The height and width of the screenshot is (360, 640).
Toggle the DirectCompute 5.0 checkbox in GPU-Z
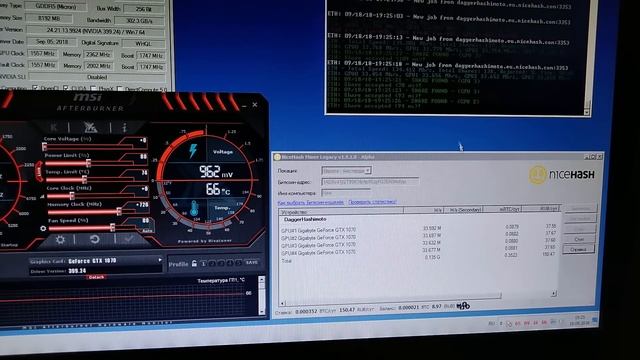[120, 89]
